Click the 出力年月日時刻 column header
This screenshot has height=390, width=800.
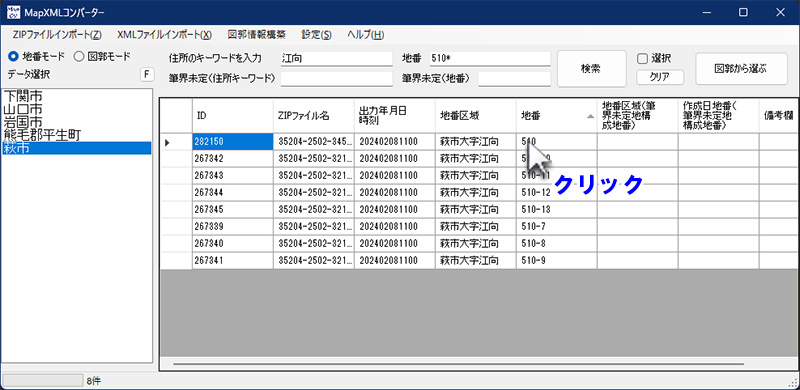pos(395,116)
